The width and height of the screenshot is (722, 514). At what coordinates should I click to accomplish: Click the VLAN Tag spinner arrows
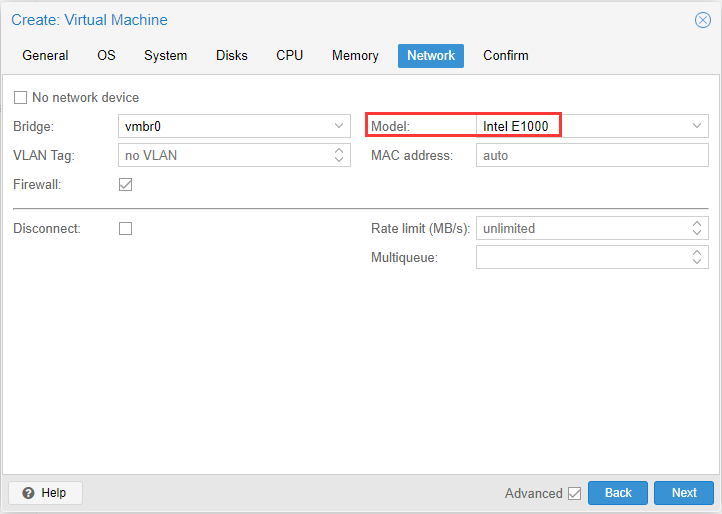(339, 155)
